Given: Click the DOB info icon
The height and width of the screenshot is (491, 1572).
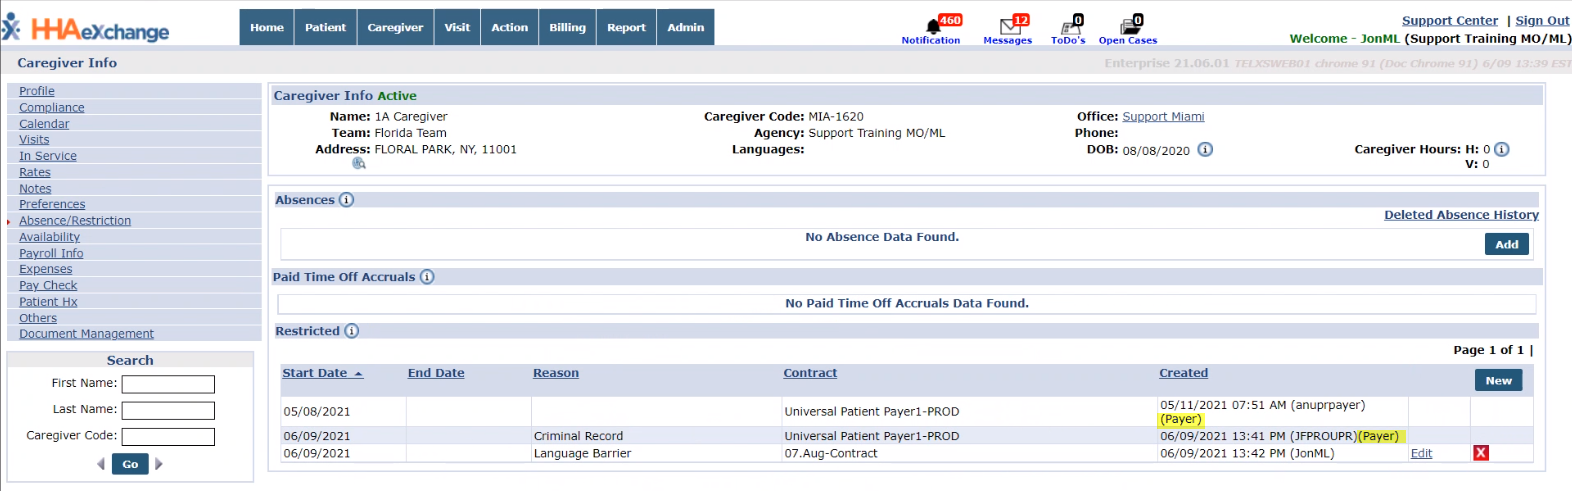Looking at the screenshot, I should coord(1205,150).
